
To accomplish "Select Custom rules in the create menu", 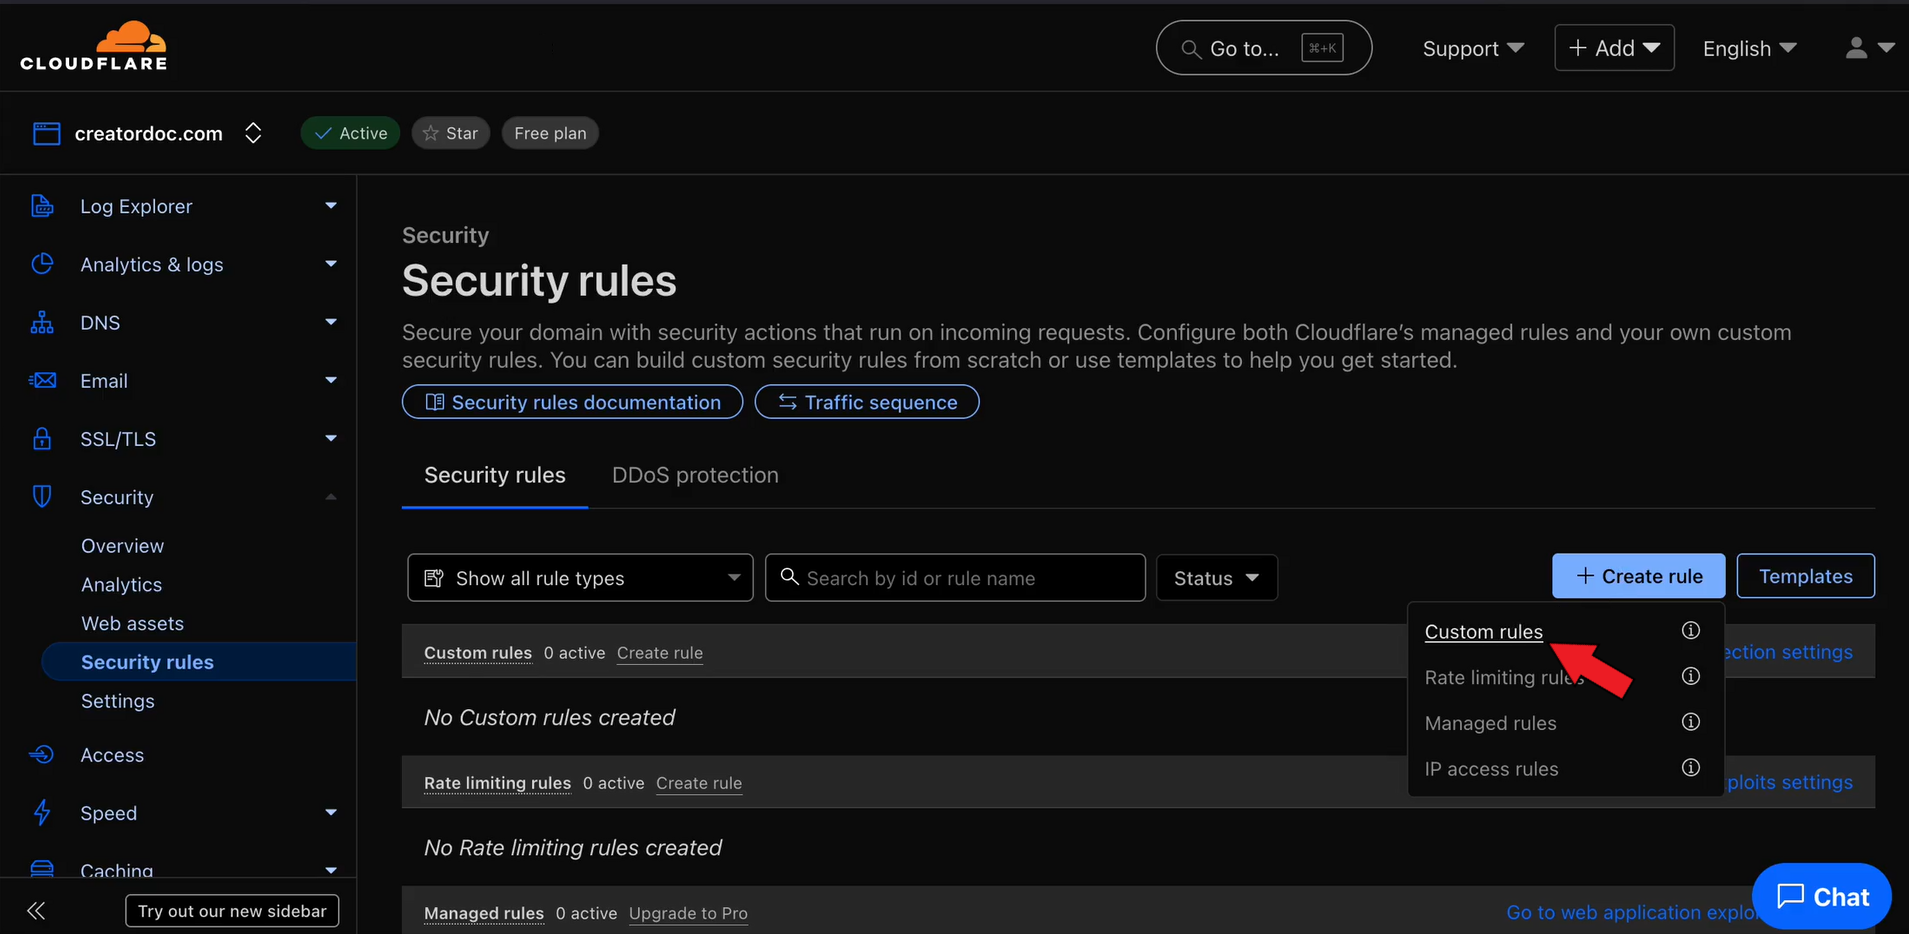I will coord(1483,632).
